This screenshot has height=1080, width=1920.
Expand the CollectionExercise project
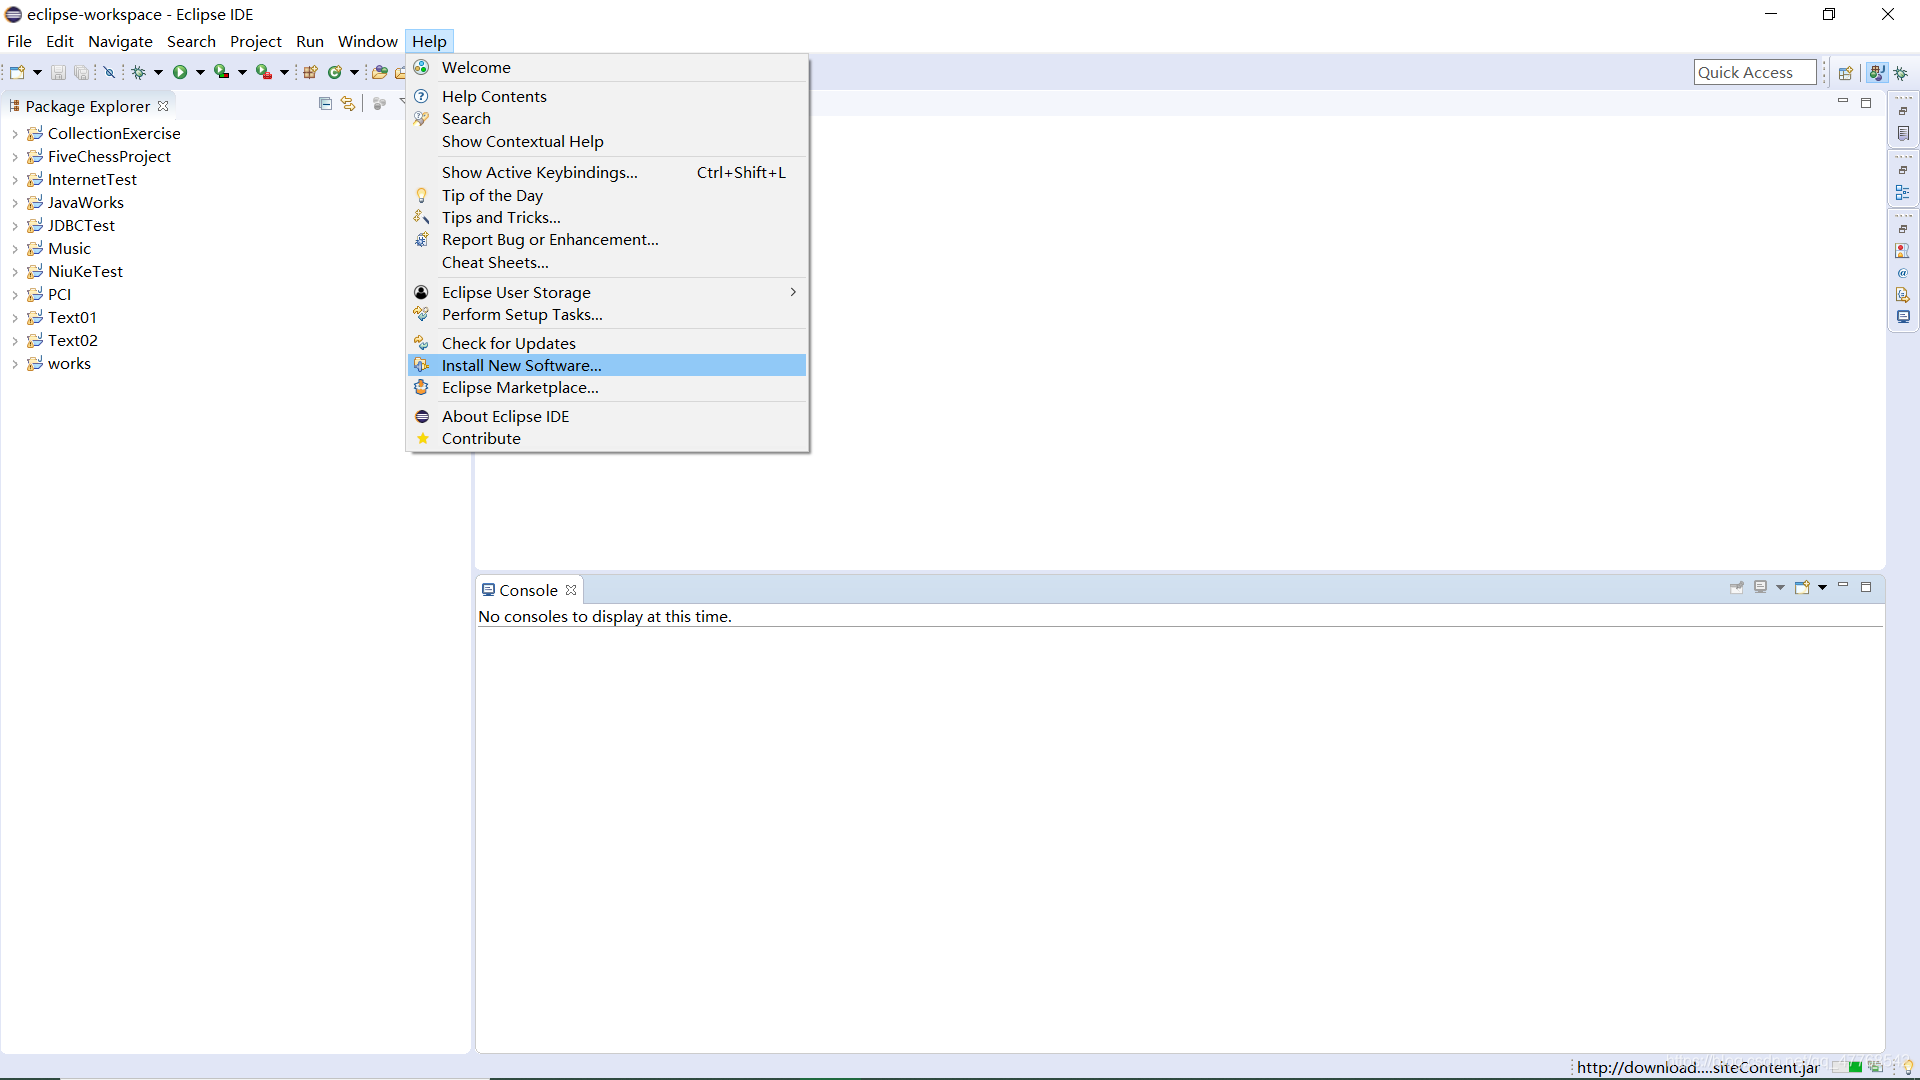(15, 134)
